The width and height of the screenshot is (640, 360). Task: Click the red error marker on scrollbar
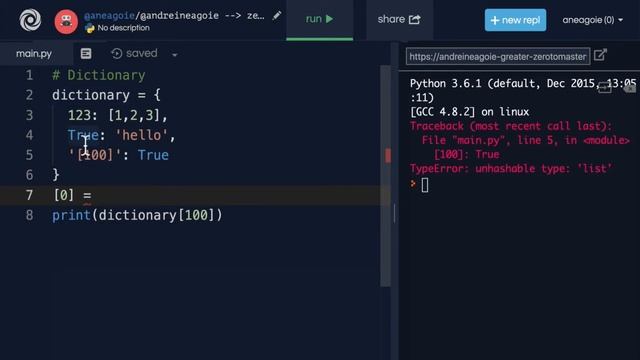click(387, 156)
